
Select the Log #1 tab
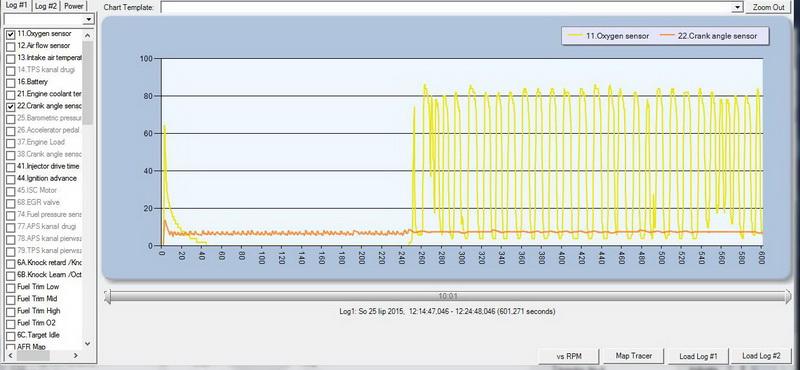click(x=16, y=5)
